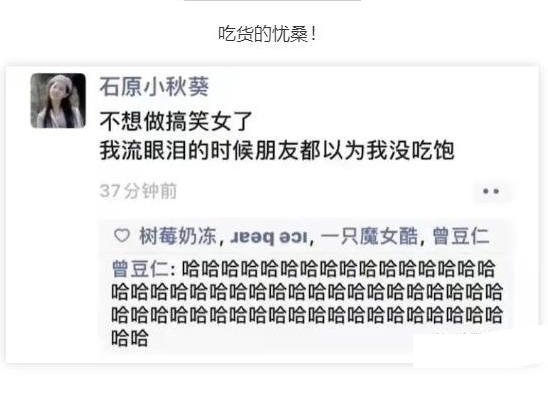Select commenter name 曾豆仁 before the colon
Viewport: 548px width, 406px height.
140,269
